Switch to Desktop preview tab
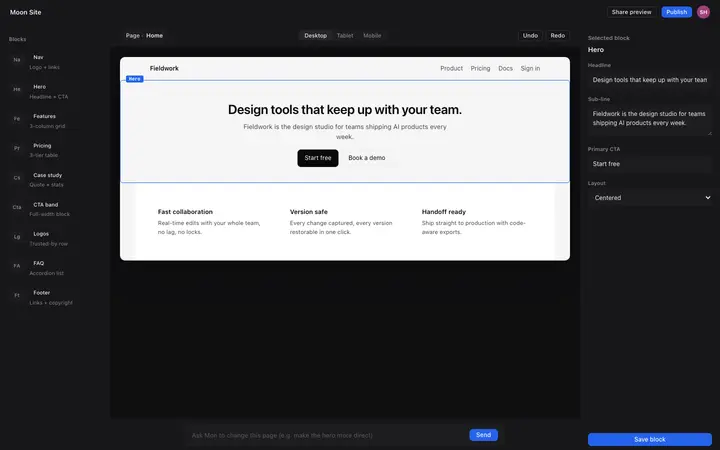The width and height of the screenshot is (720, 450). [x=315, y=35]
